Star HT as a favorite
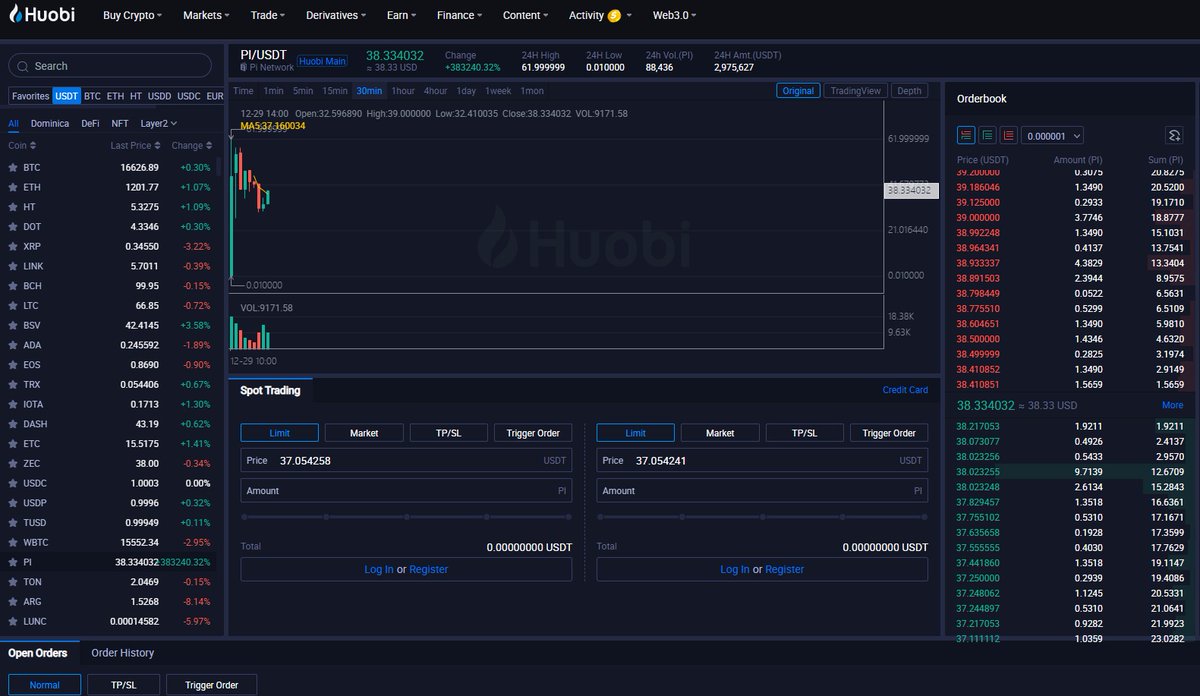The width and height of the screenshot is (1200, 696). (x=13, y=207)
